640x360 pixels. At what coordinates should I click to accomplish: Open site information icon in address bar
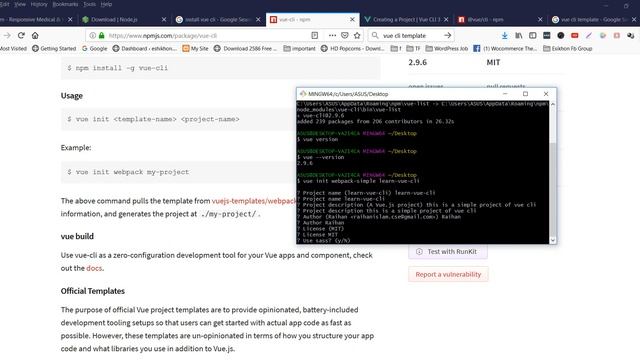coord(93,36)
